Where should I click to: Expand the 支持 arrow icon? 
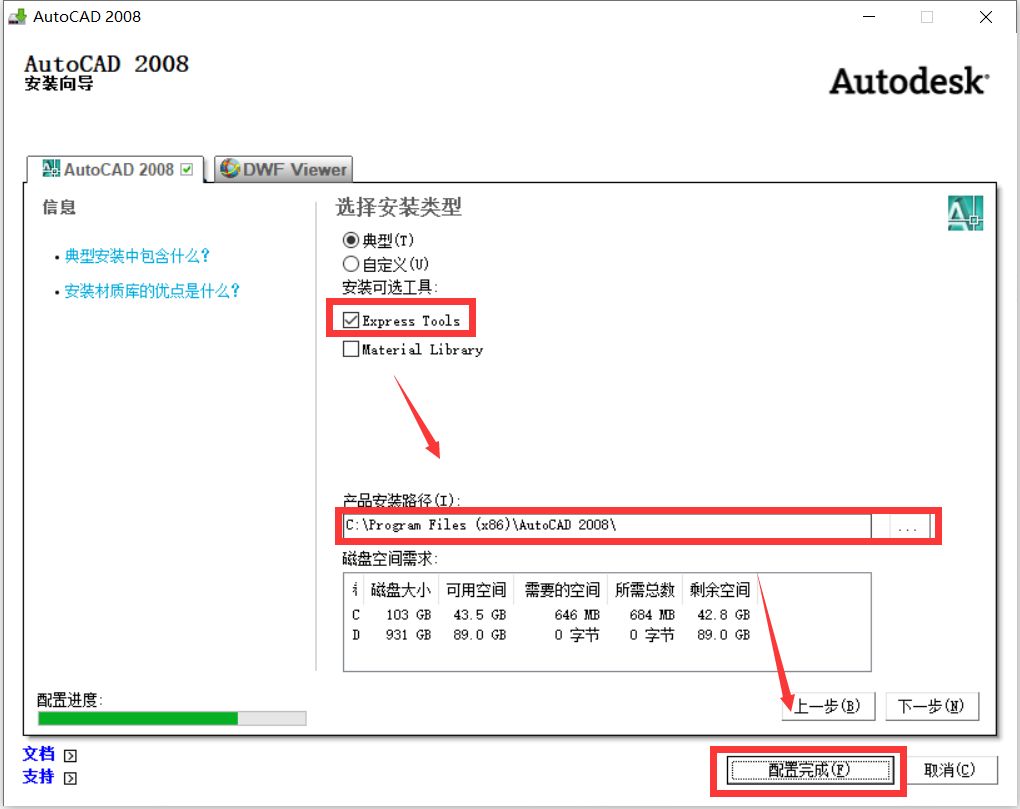[70, 778]
